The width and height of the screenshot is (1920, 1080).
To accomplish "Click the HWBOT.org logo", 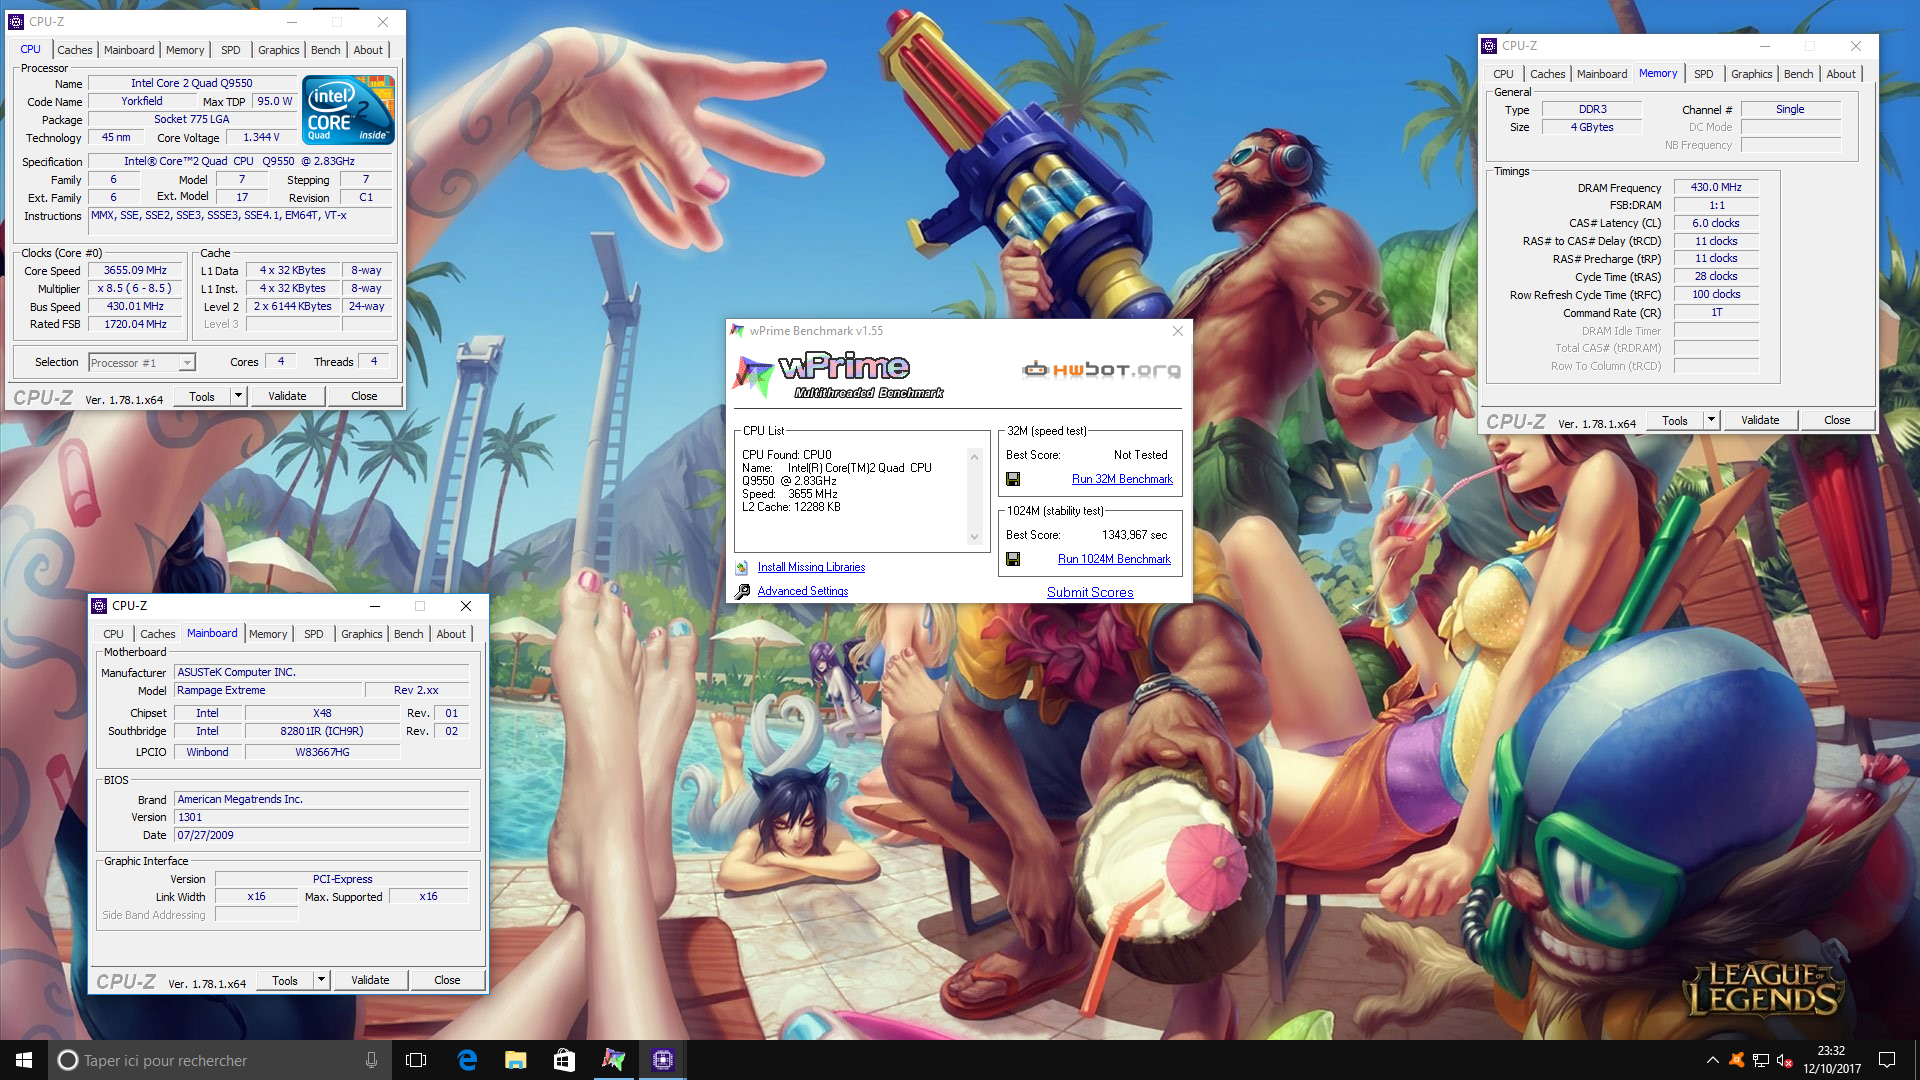I will pos(1101,369).
